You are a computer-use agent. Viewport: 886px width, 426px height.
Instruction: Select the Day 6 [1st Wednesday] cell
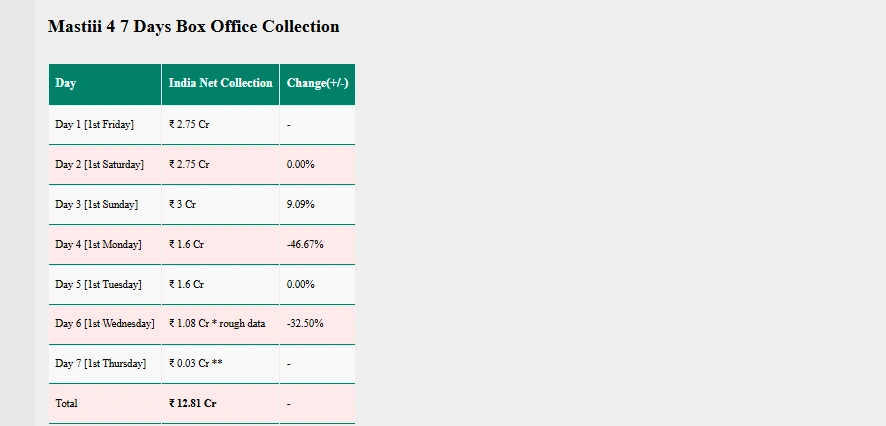click(104, 324)
